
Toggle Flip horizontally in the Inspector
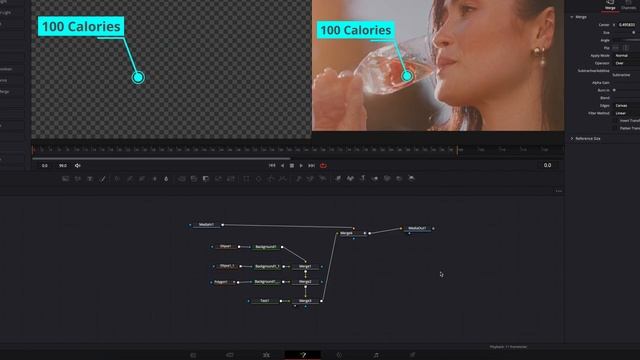pyautogui.click(x=616, y=48)
